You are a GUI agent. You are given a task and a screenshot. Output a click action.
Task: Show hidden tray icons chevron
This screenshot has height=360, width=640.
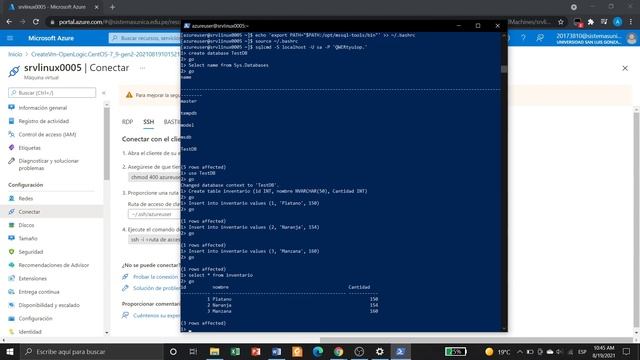(x=520, y=351)
